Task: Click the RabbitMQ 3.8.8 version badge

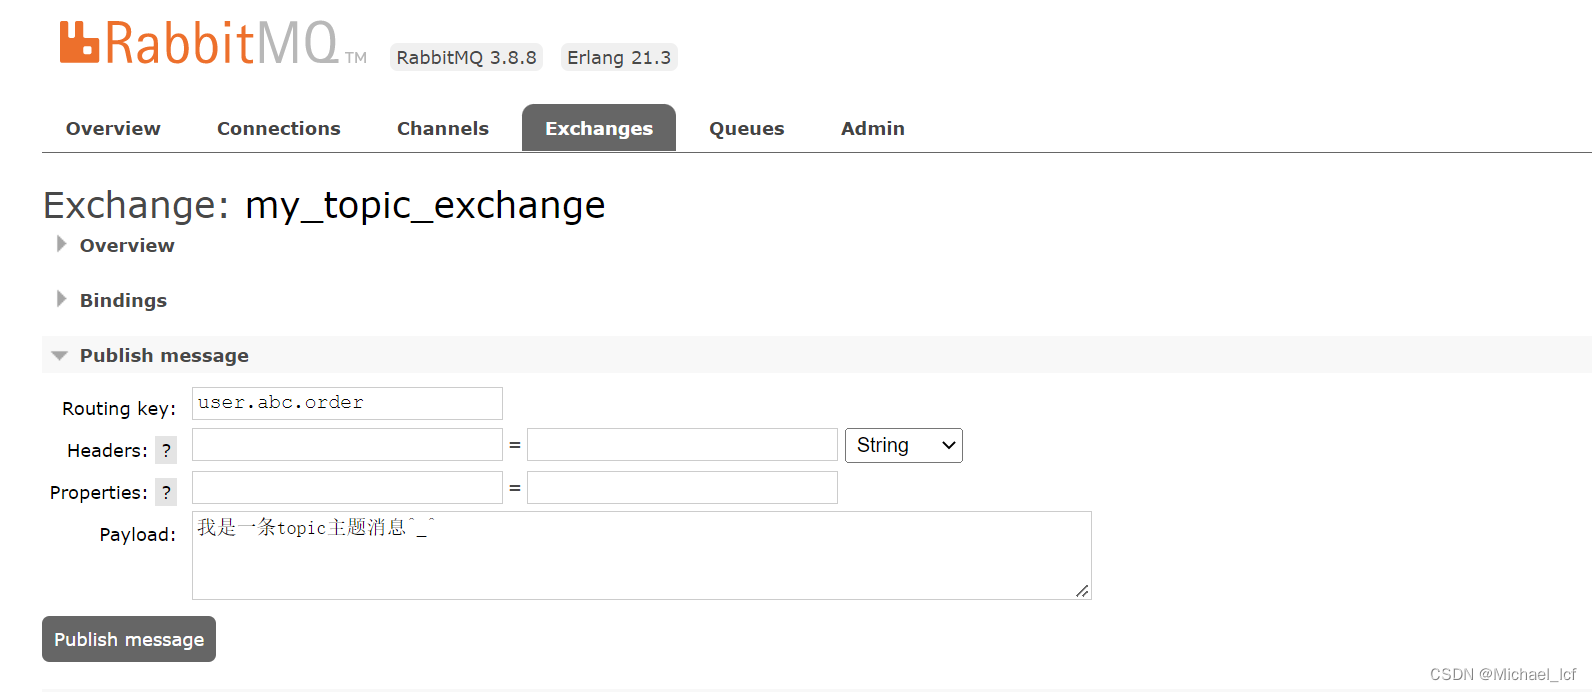Action: click(x=466, y=57)
